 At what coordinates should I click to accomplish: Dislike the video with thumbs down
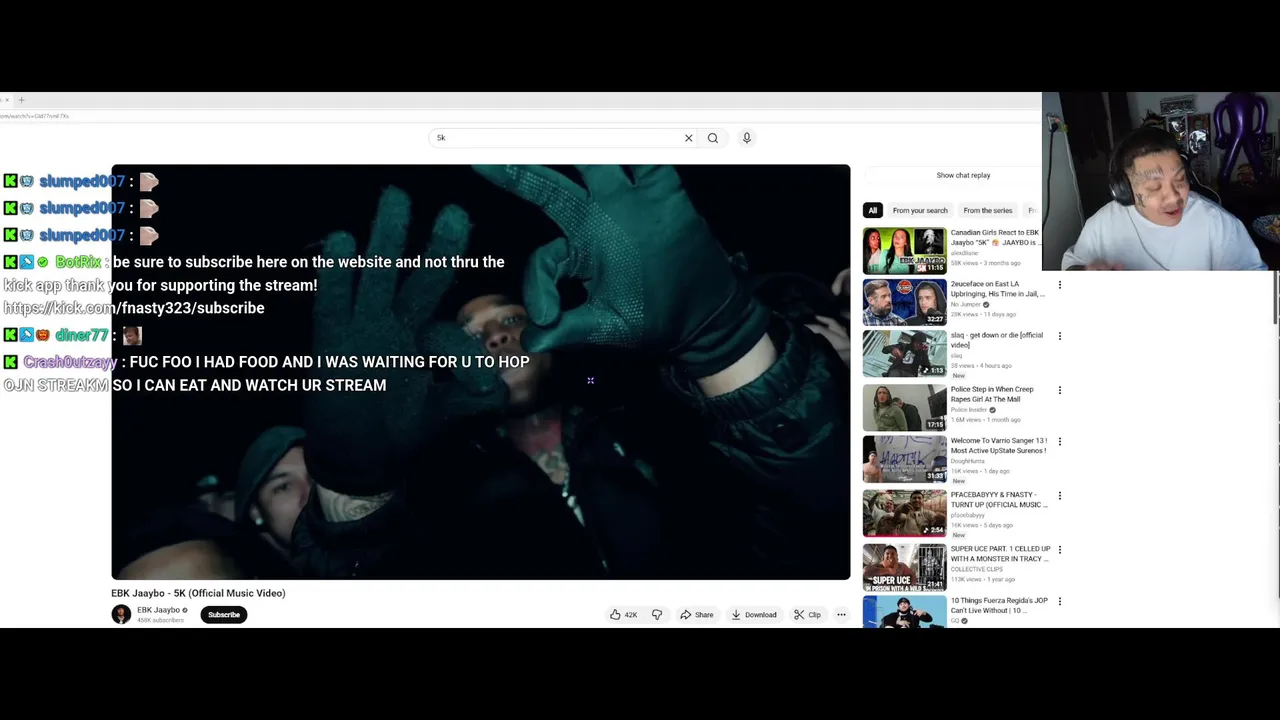[x=657, y=615]
